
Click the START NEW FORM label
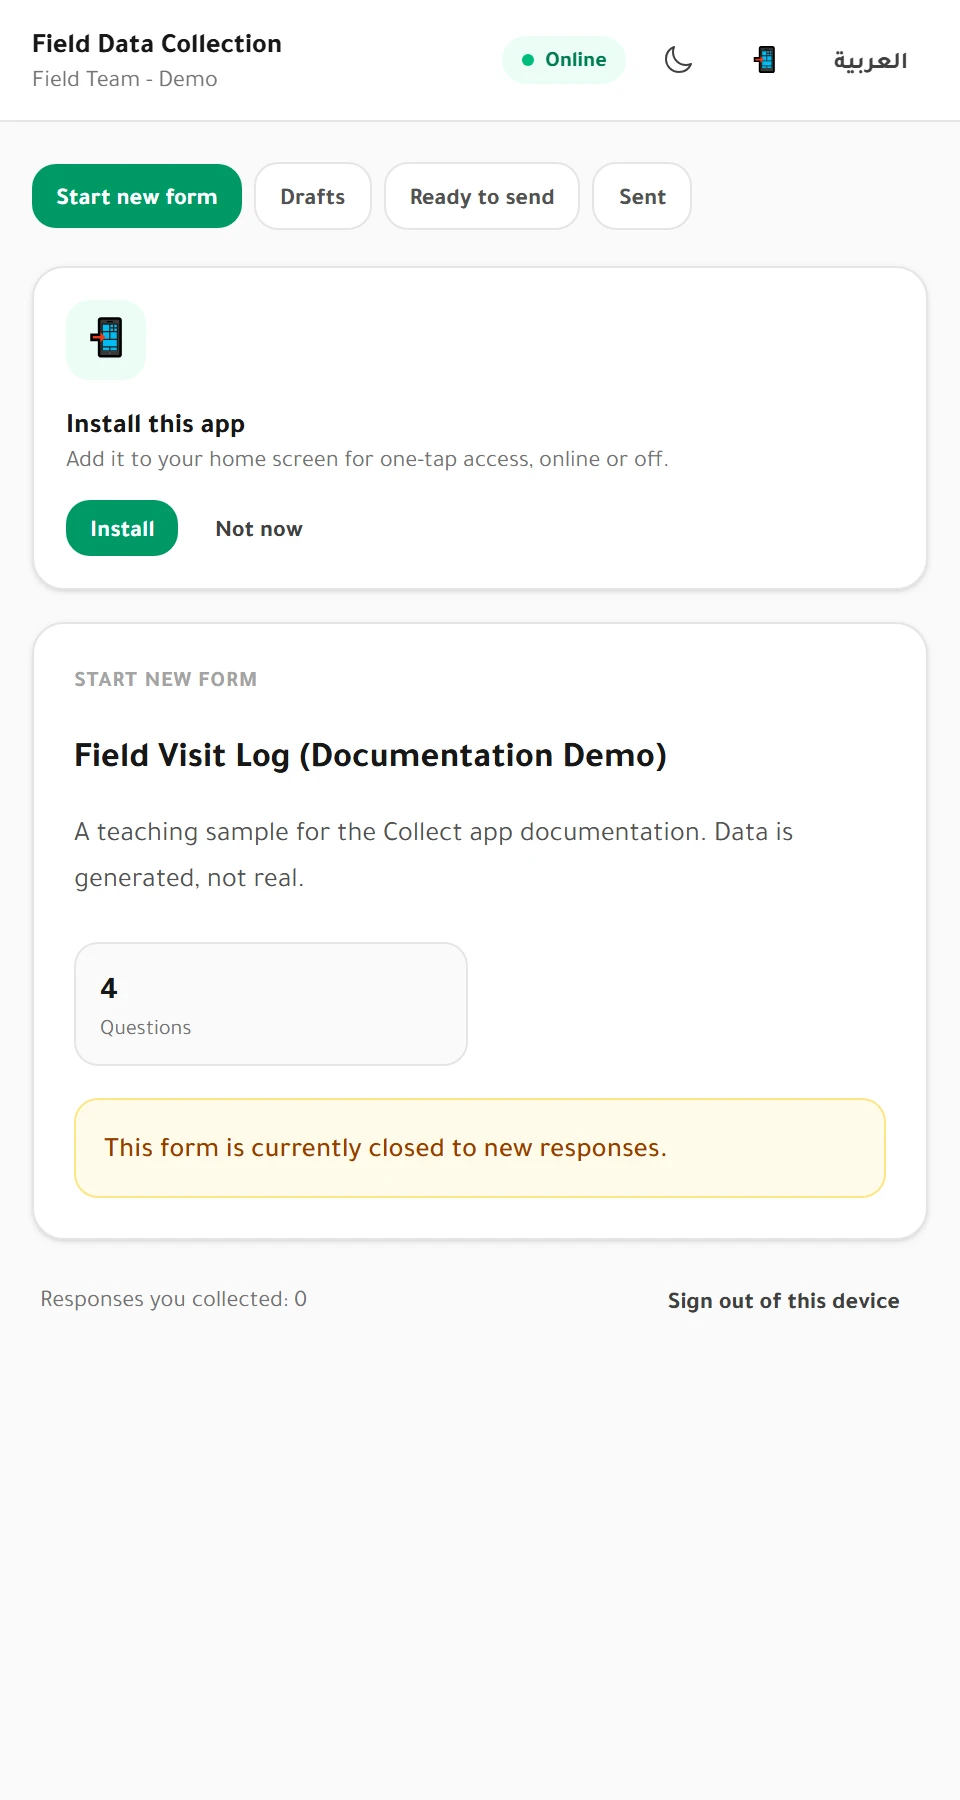pos(166,679)
